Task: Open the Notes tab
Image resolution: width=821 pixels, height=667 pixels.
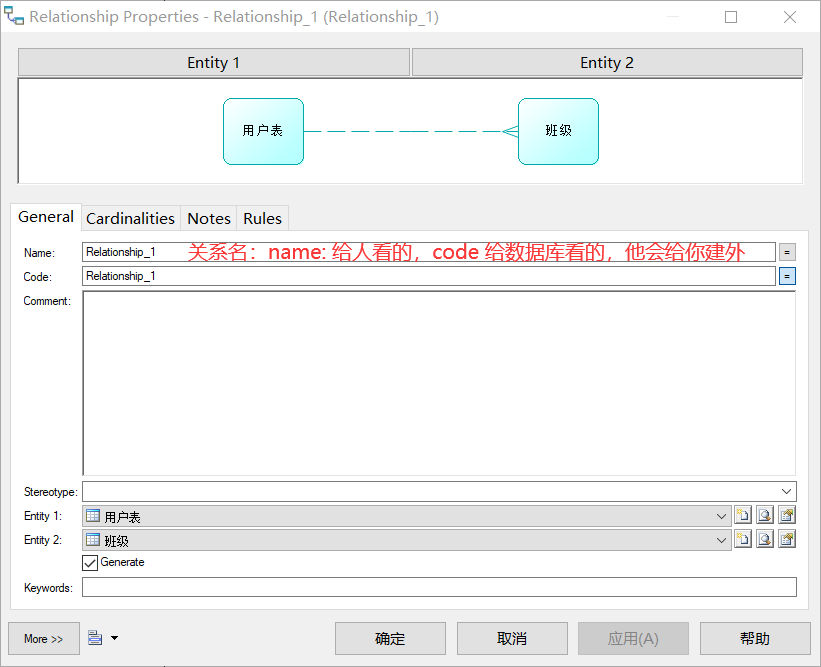Action: pyautogui.click(x=208, y=218)
